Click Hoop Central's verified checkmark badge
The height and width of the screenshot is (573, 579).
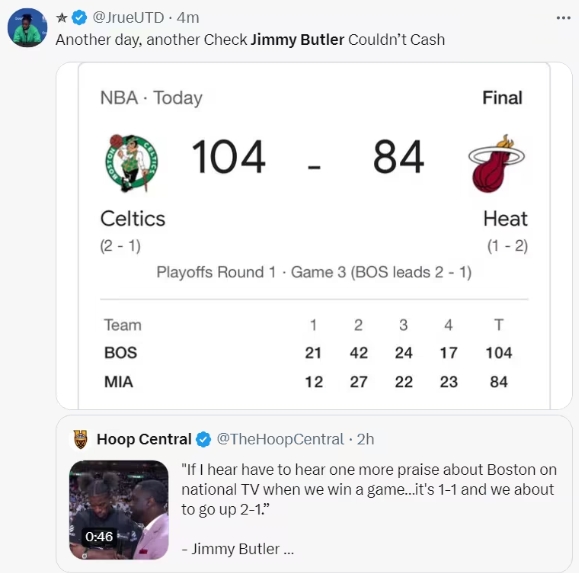[x=203, y=439]
